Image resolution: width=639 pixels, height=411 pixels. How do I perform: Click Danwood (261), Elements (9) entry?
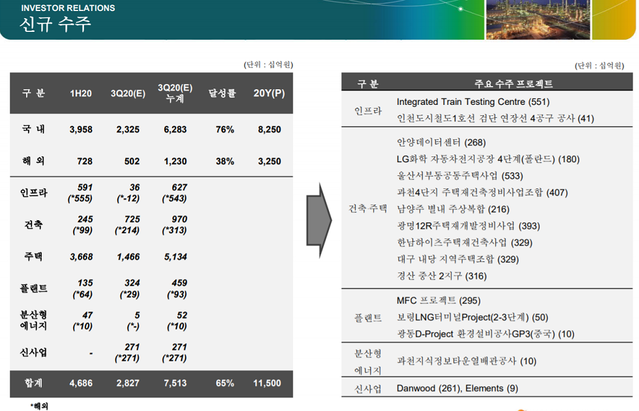[x=457, y=388]
